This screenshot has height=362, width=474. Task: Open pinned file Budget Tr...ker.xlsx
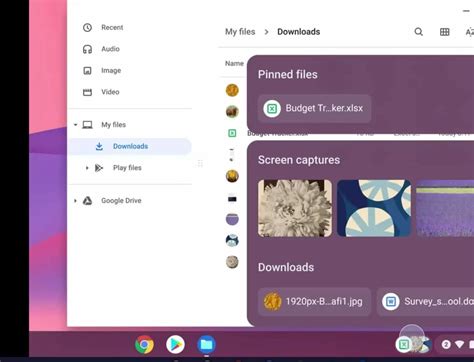click(x=314, y=108)
